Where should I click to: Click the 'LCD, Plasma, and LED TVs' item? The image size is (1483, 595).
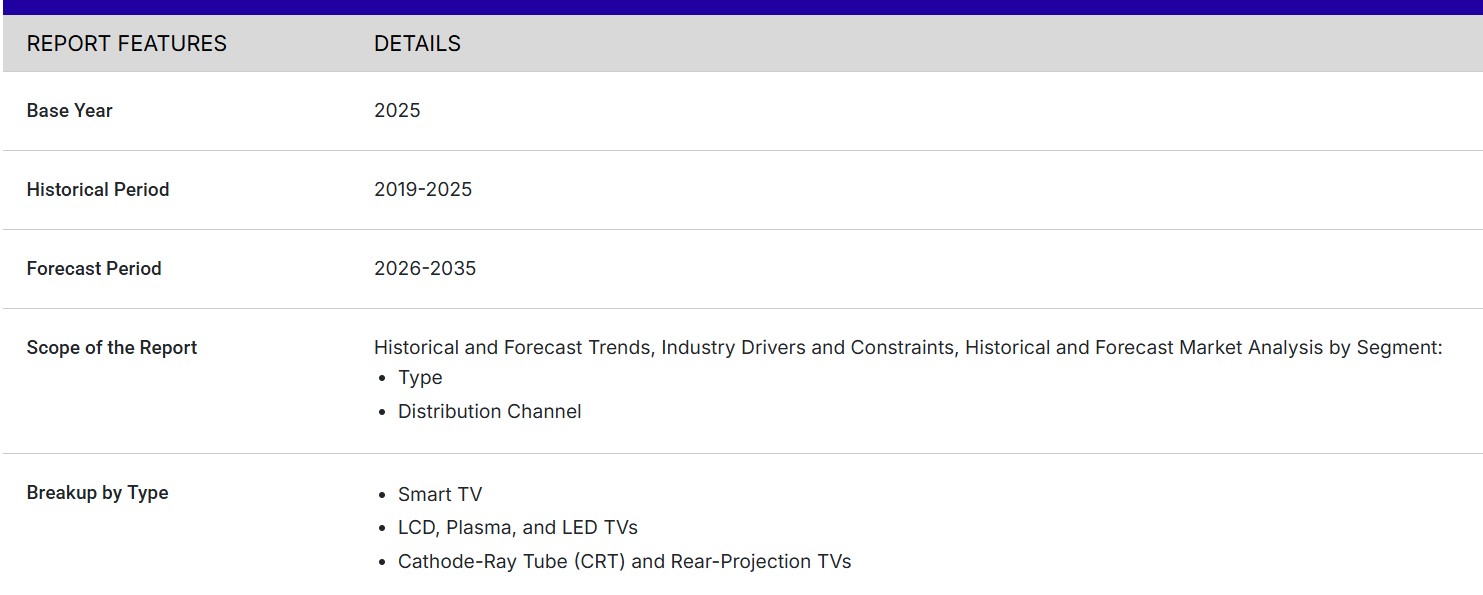point(517,528)
